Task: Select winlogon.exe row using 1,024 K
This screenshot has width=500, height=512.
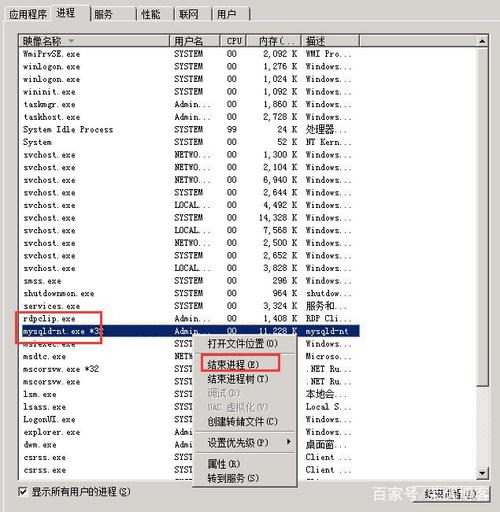Action: pyautogui.click(x=189, y=79)
